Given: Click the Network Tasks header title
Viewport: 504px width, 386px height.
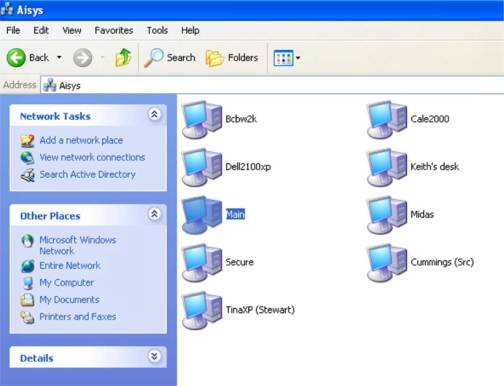Looking at the screenshot, I should (x=55, y=116).
